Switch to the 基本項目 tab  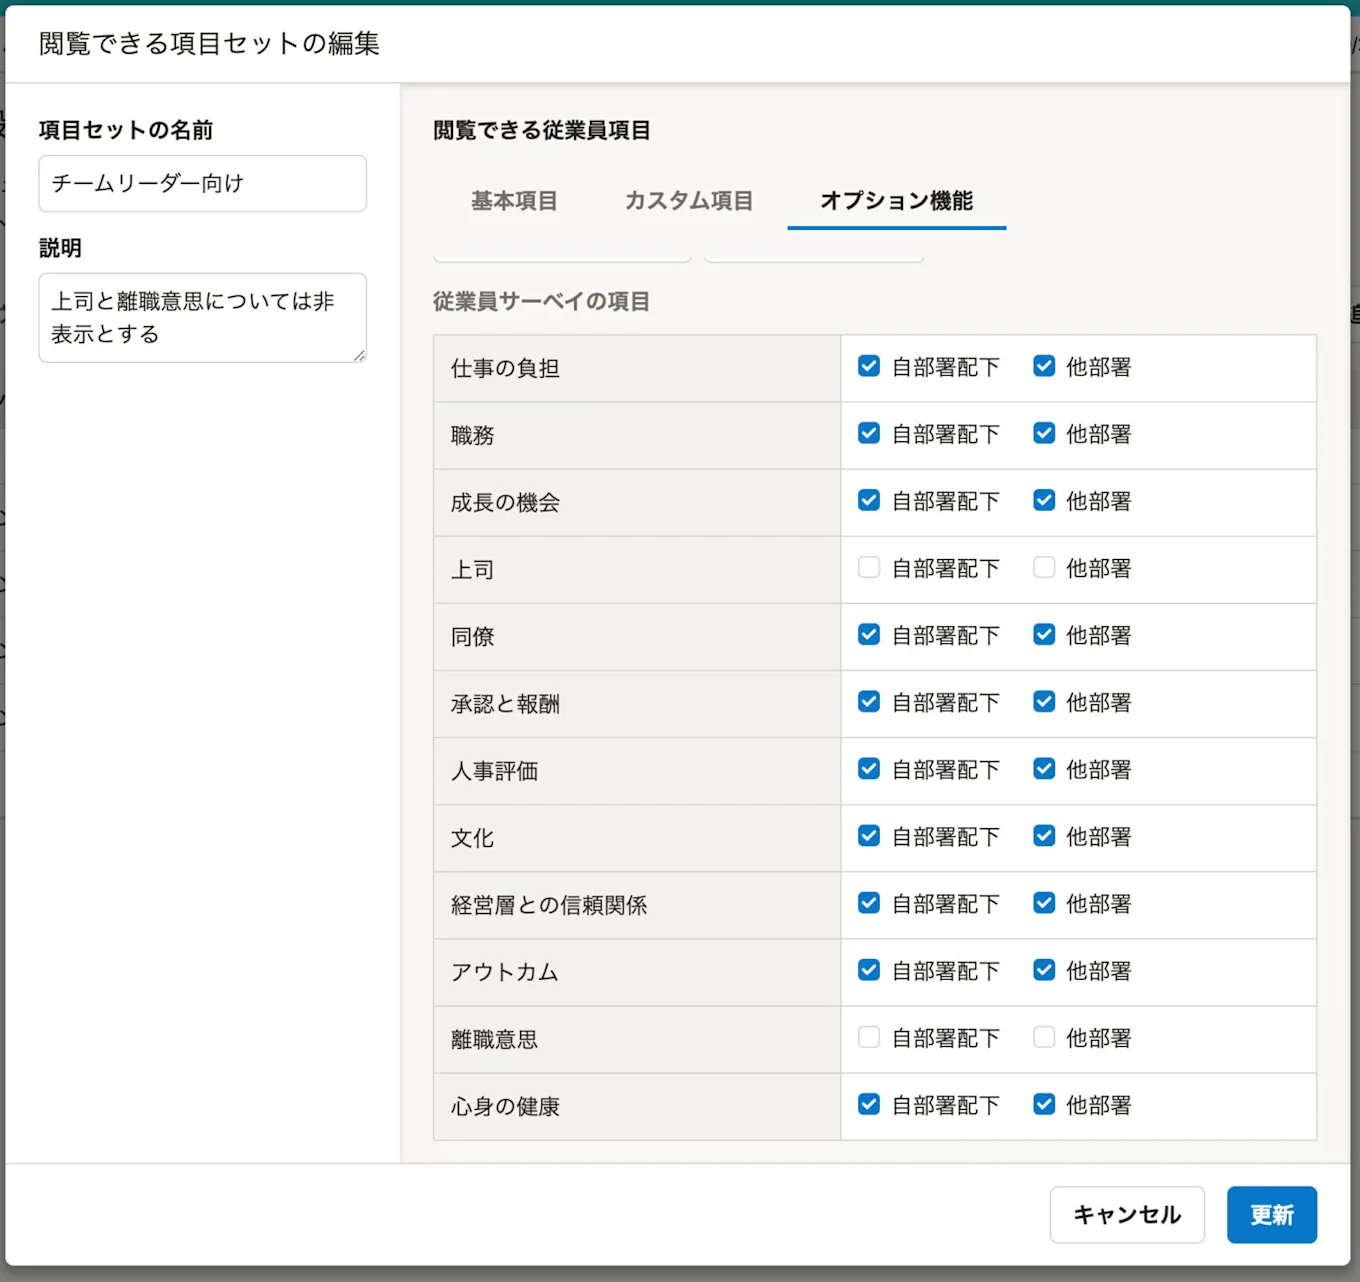pyautogui.click(x=514, y=201)
